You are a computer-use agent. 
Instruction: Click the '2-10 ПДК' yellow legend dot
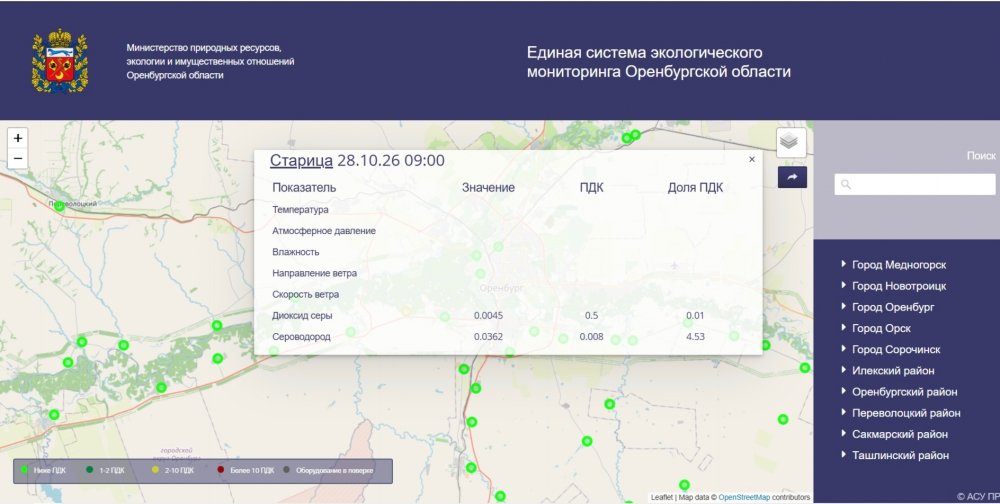155,470
